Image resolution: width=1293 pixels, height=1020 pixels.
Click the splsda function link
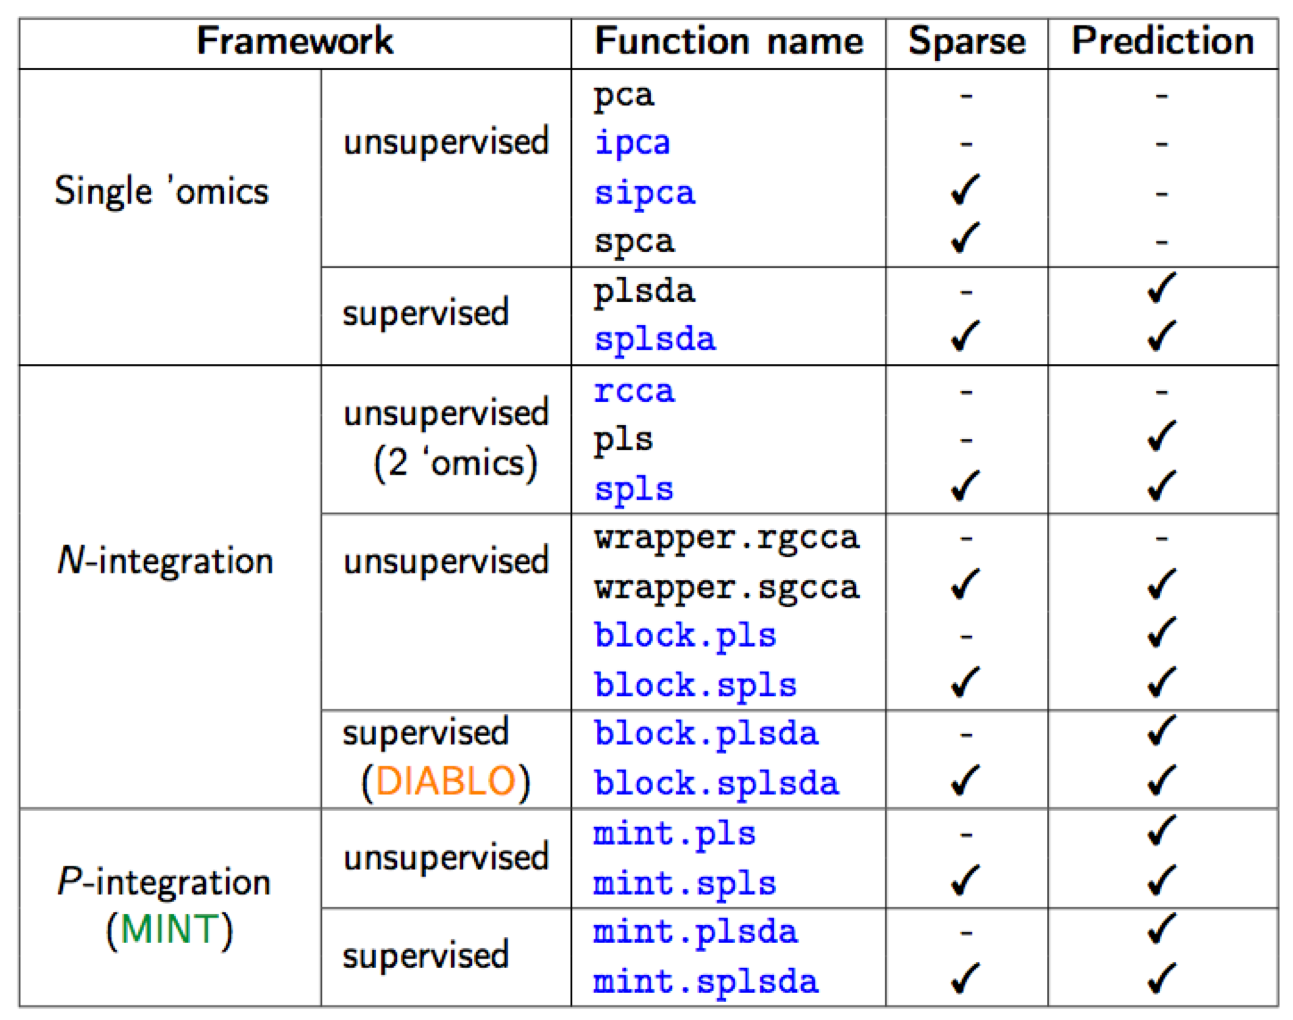pyautogui.click(x=655, y=340)
